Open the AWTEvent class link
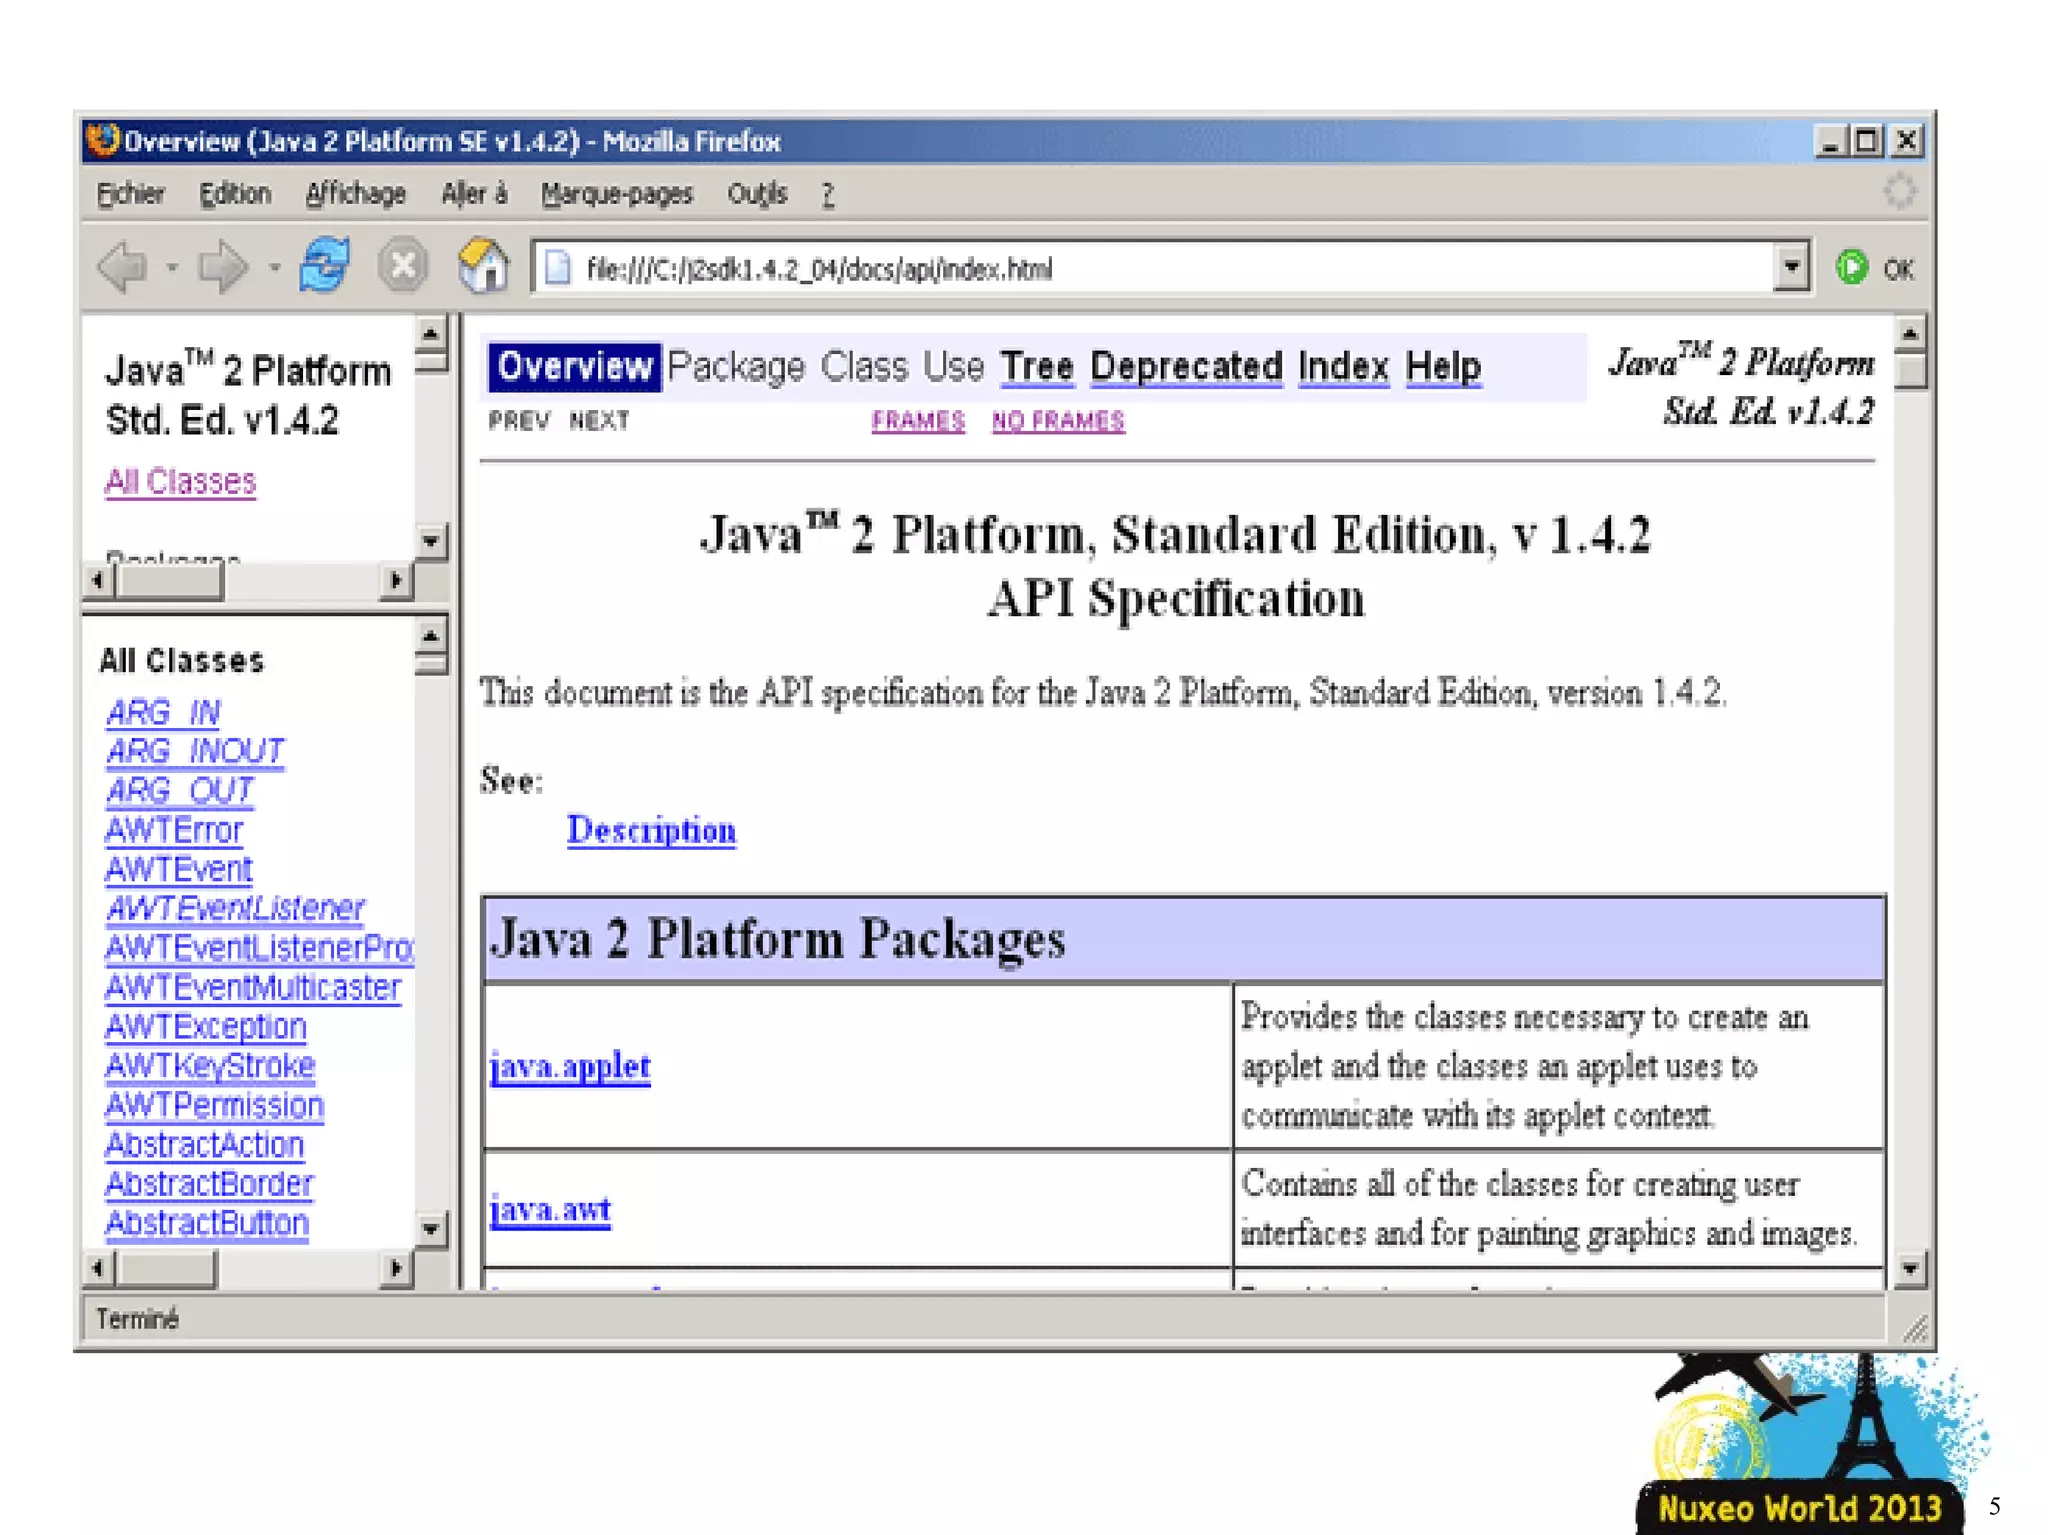Viewport: 2048px width, 1535px height. (x=178, y=869)
